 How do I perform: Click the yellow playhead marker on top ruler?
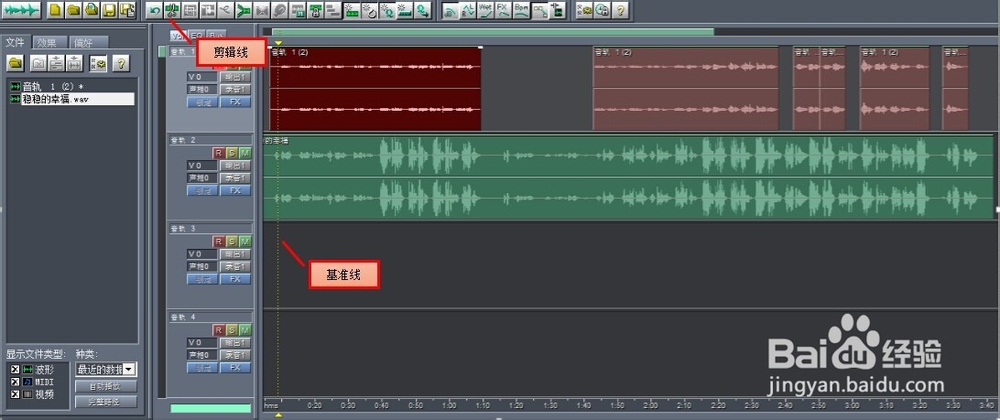(x=278, y=43)
